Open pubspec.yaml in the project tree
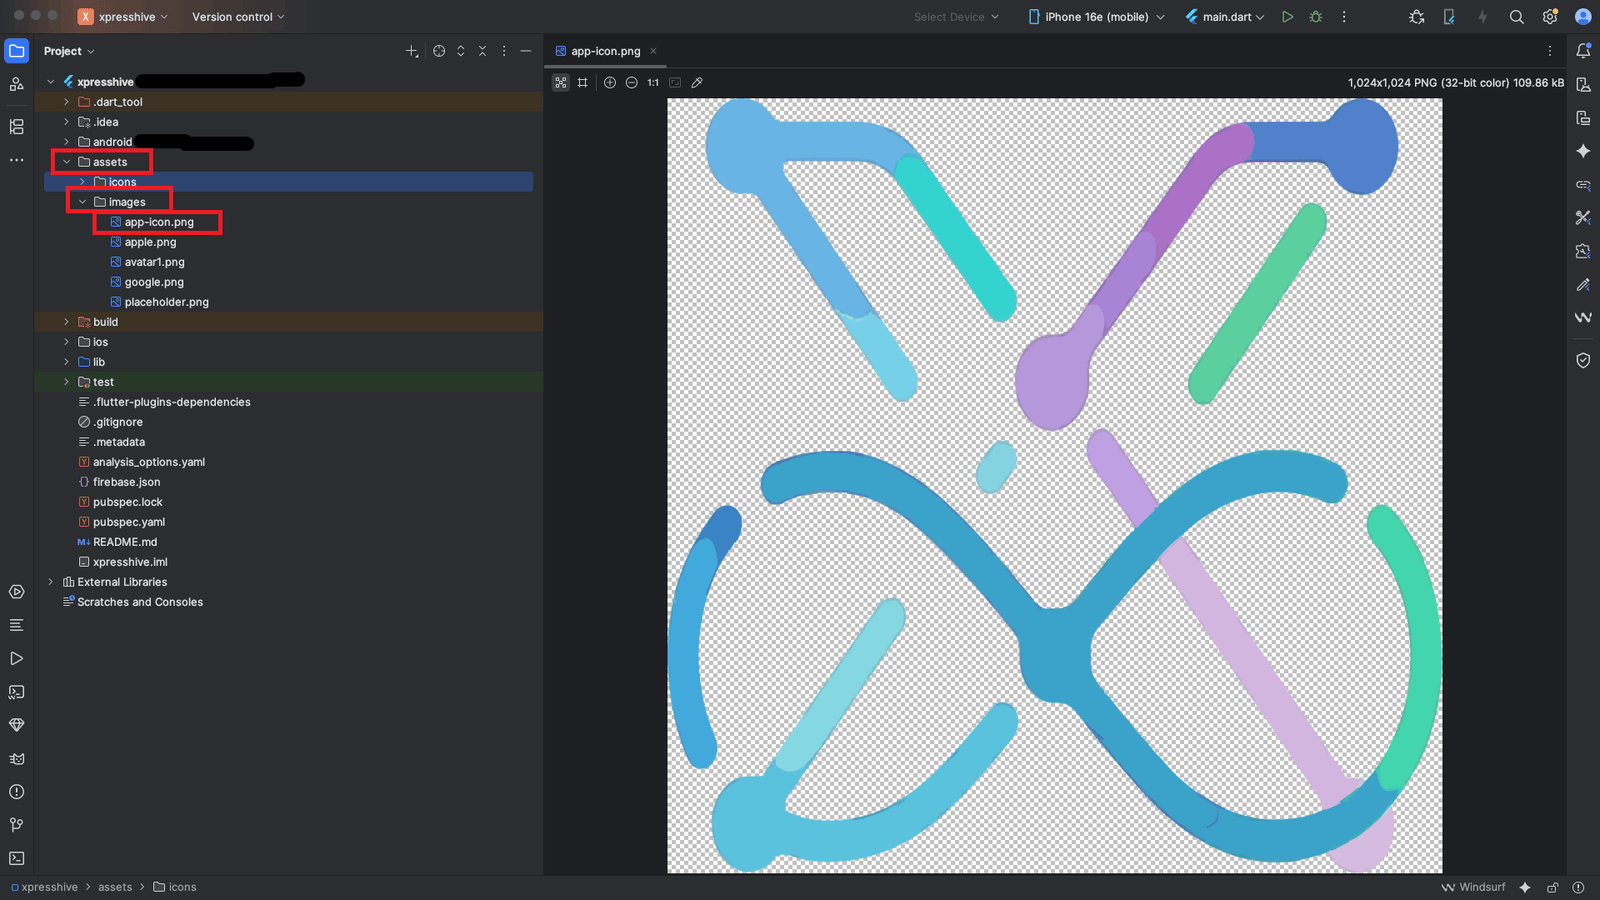 [129, 522]
